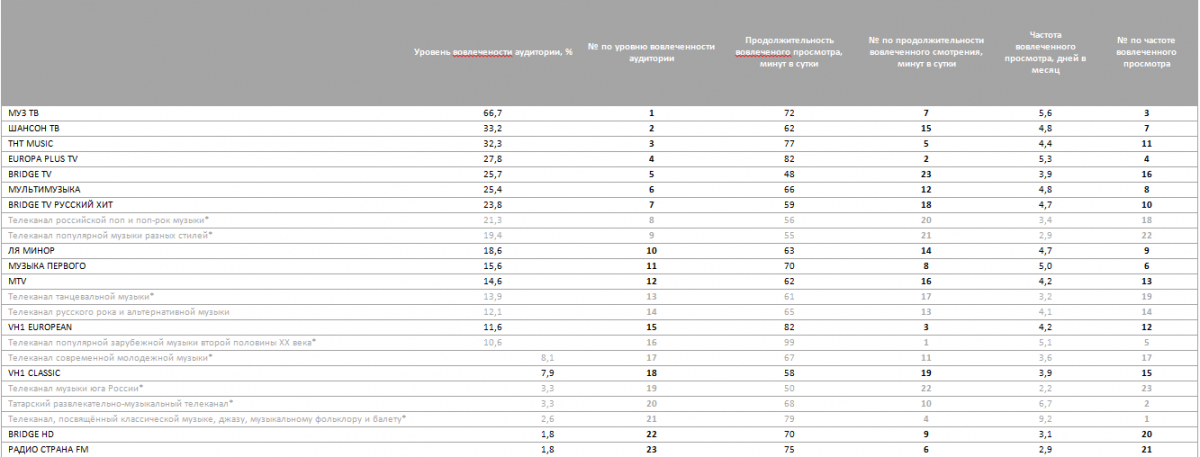
Task: Select the МУЗЫКА ПЕРВОГО row name
Action: click(47, 266)
